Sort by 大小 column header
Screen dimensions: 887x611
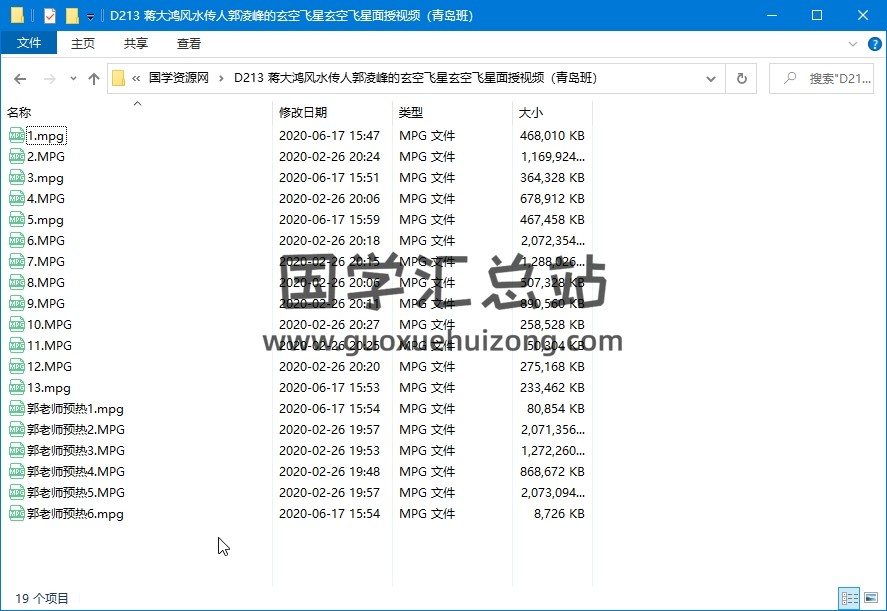coord(552,112)
